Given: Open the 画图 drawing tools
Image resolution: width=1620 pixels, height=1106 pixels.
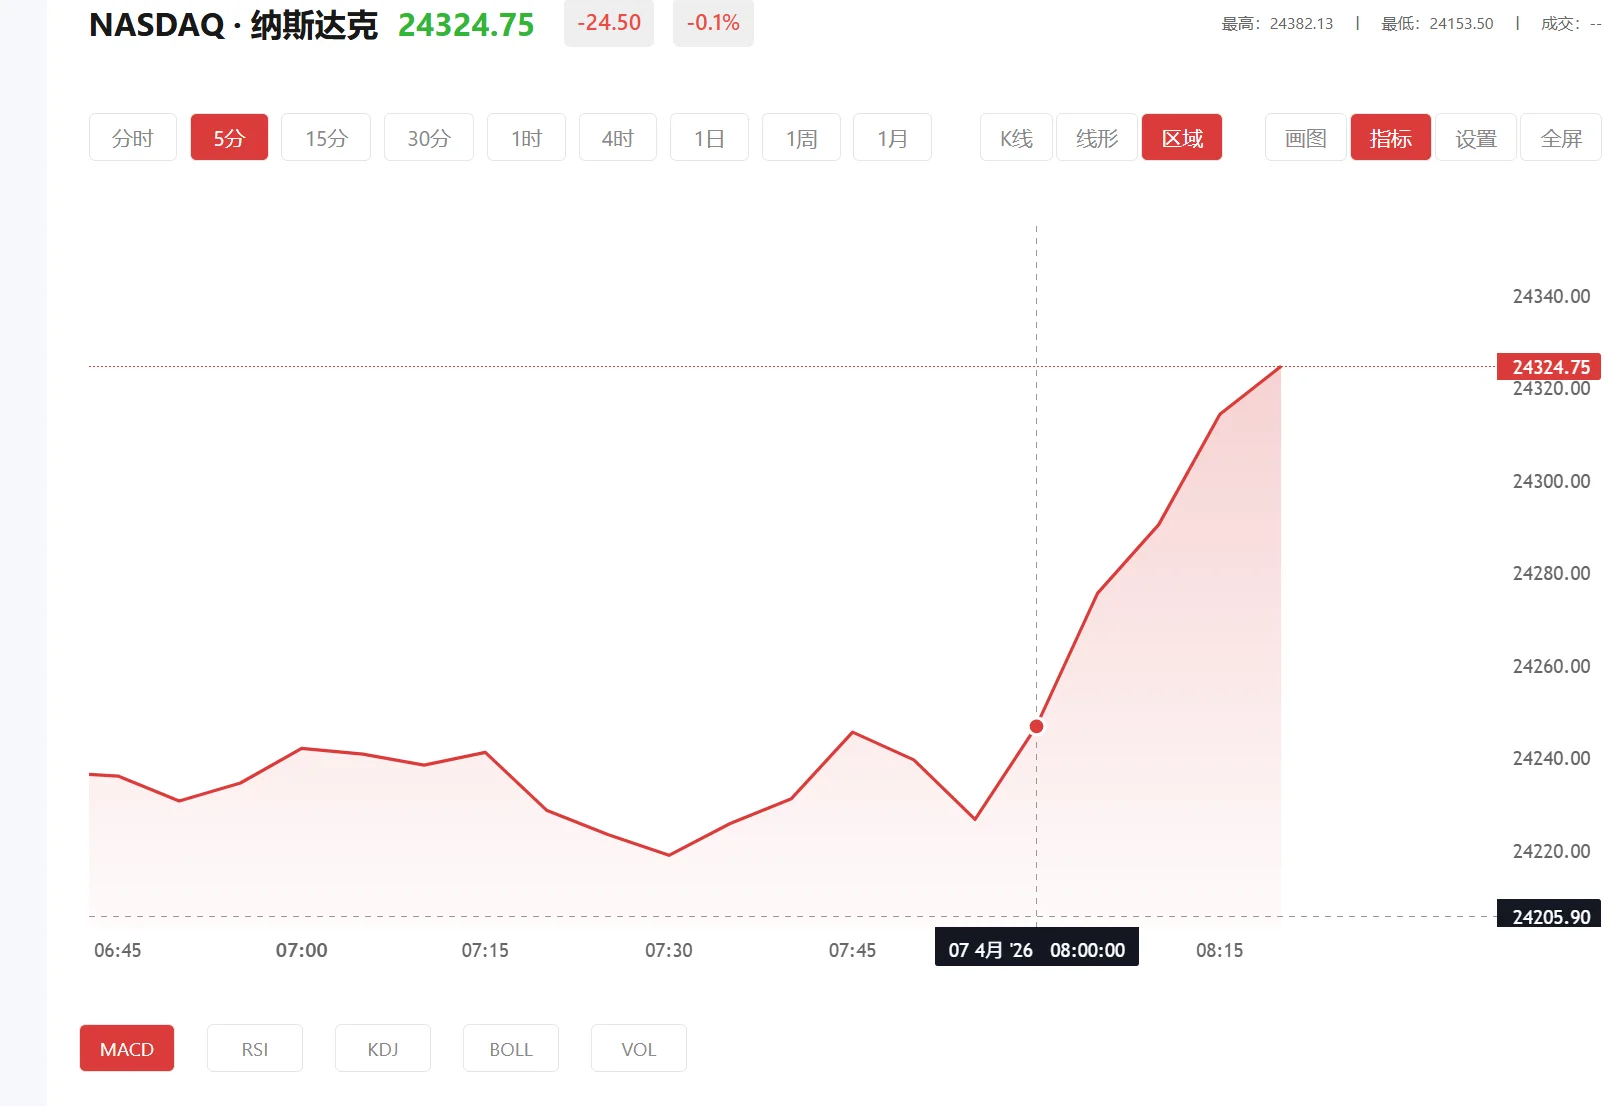Looking at the screenshot, I should [1304, 137].
